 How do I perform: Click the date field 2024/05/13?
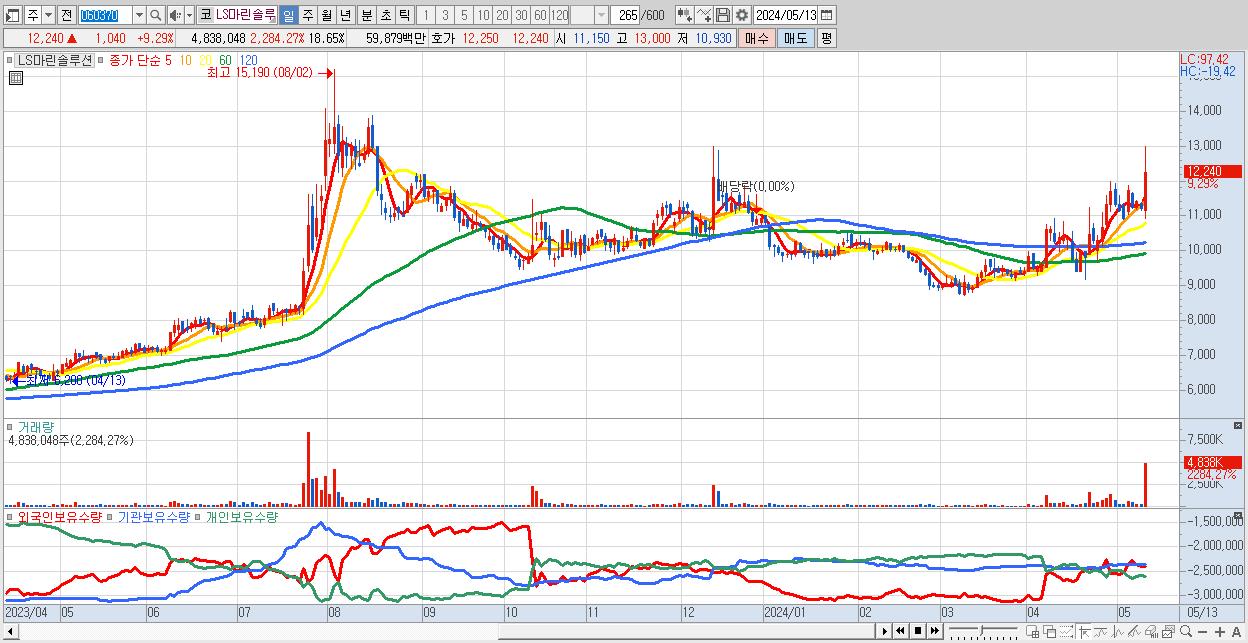(x=786, y=16)
